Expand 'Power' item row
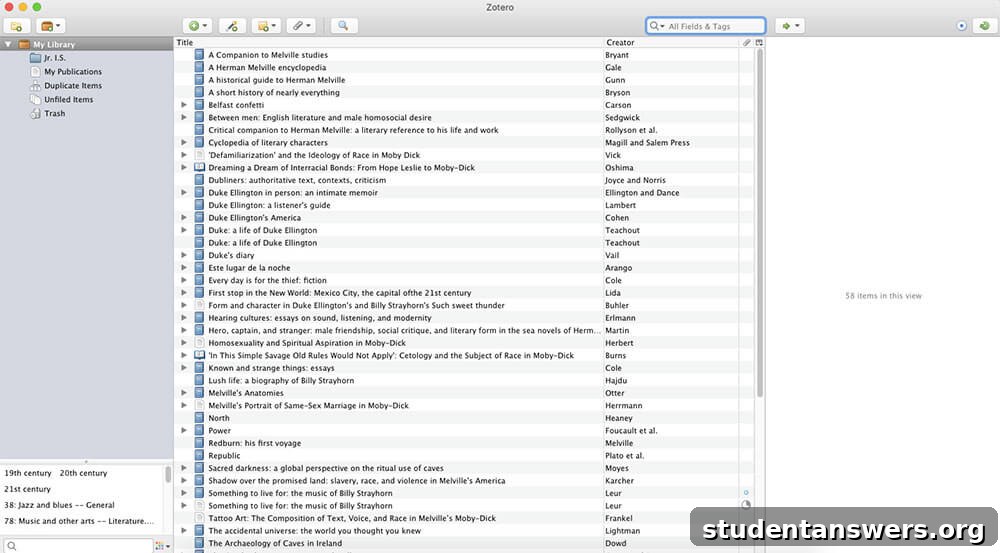The height and width of the screenshot is (553, 1000). (184, 431)
